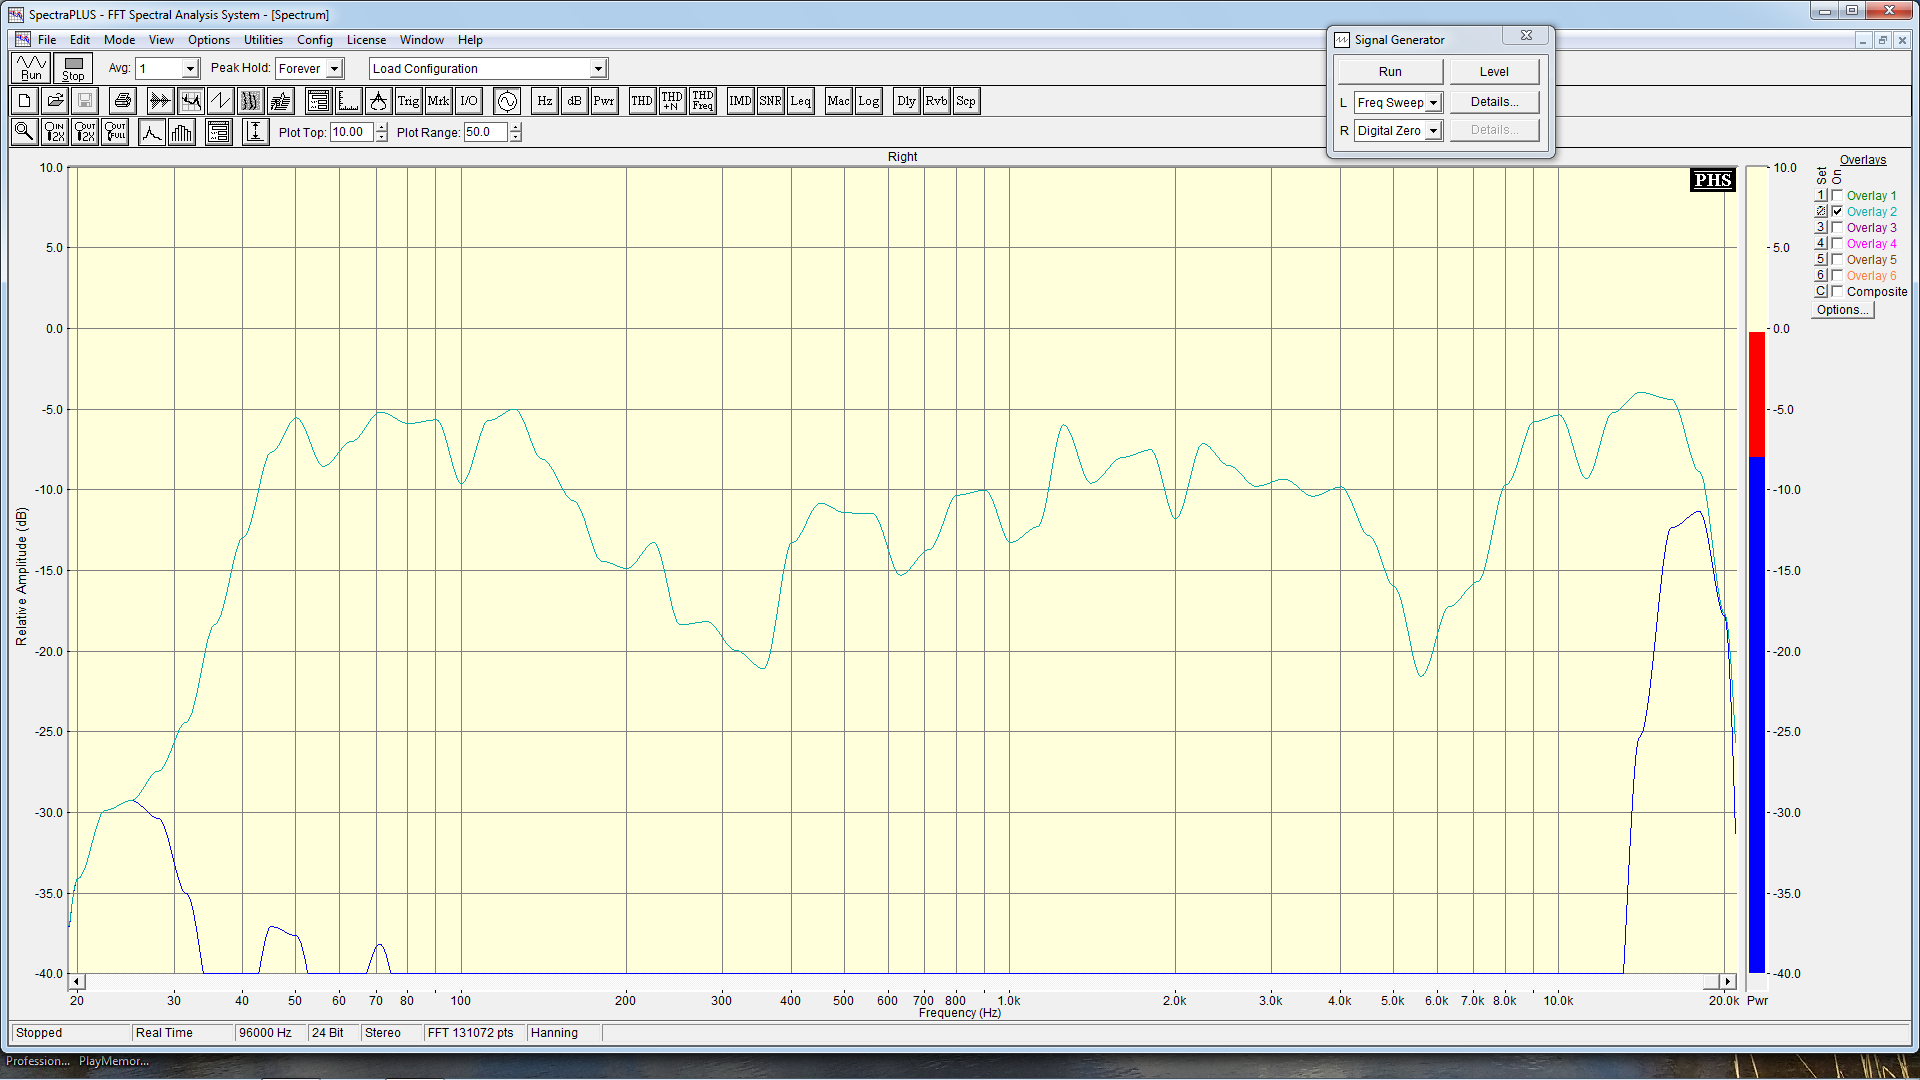Click the Leq utility button
Viewport: 1920px width, 1080px height.
(x=800, y=101)
